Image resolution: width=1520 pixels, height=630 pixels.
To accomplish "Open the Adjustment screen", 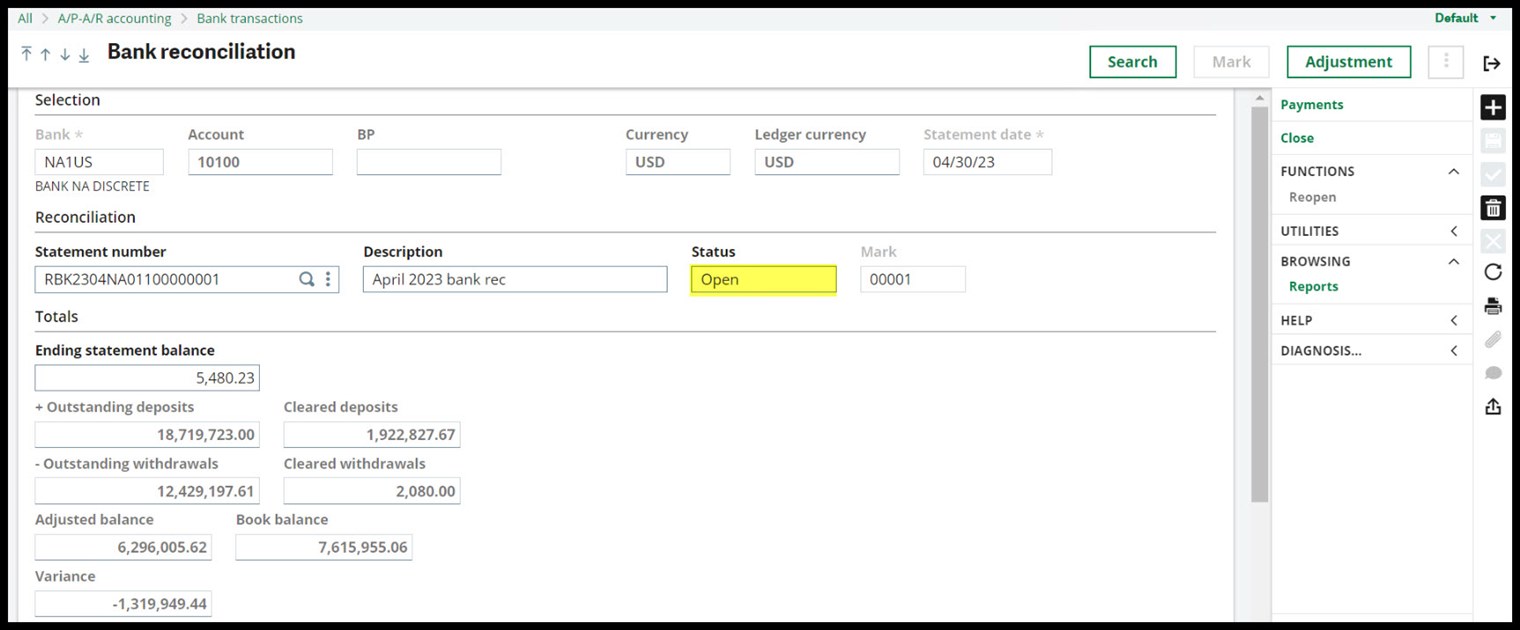I will [x=1348, y=61].
